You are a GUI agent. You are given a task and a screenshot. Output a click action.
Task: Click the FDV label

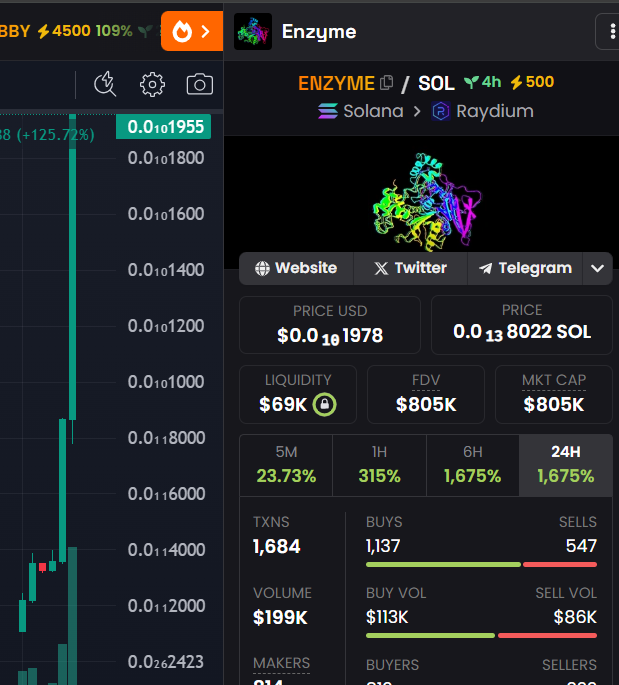tap(426, 380)
